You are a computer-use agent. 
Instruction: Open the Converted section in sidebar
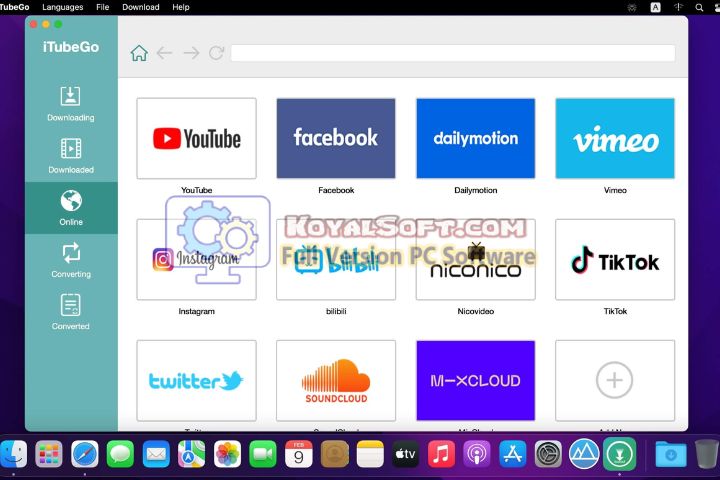click(x=71, y=312)
